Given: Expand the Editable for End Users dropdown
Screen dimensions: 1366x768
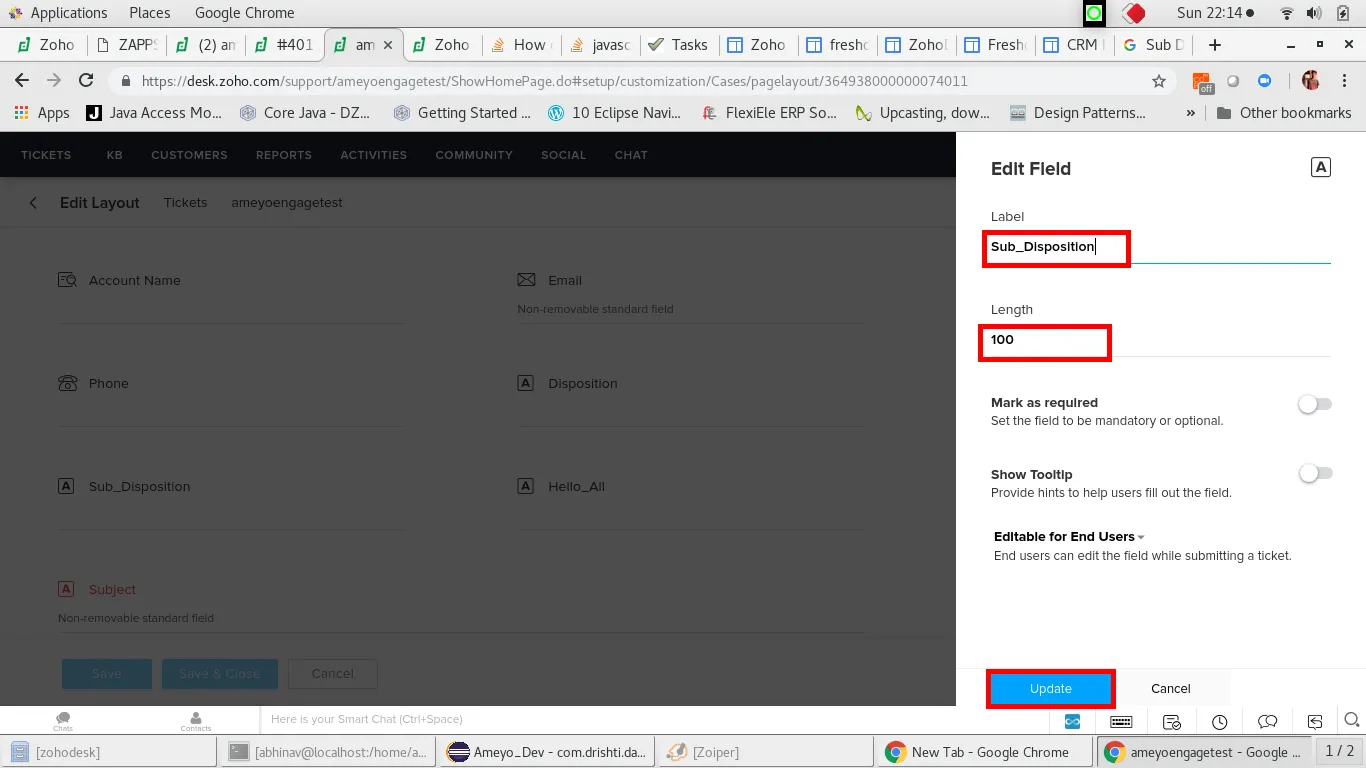Looking at the screenshot, I should [1069, 537].
